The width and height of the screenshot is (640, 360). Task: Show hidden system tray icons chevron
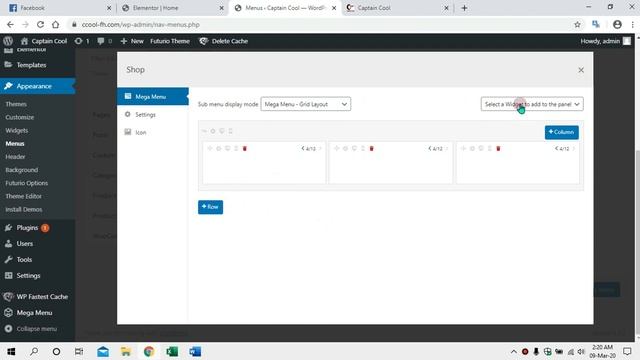coord(513,351)
